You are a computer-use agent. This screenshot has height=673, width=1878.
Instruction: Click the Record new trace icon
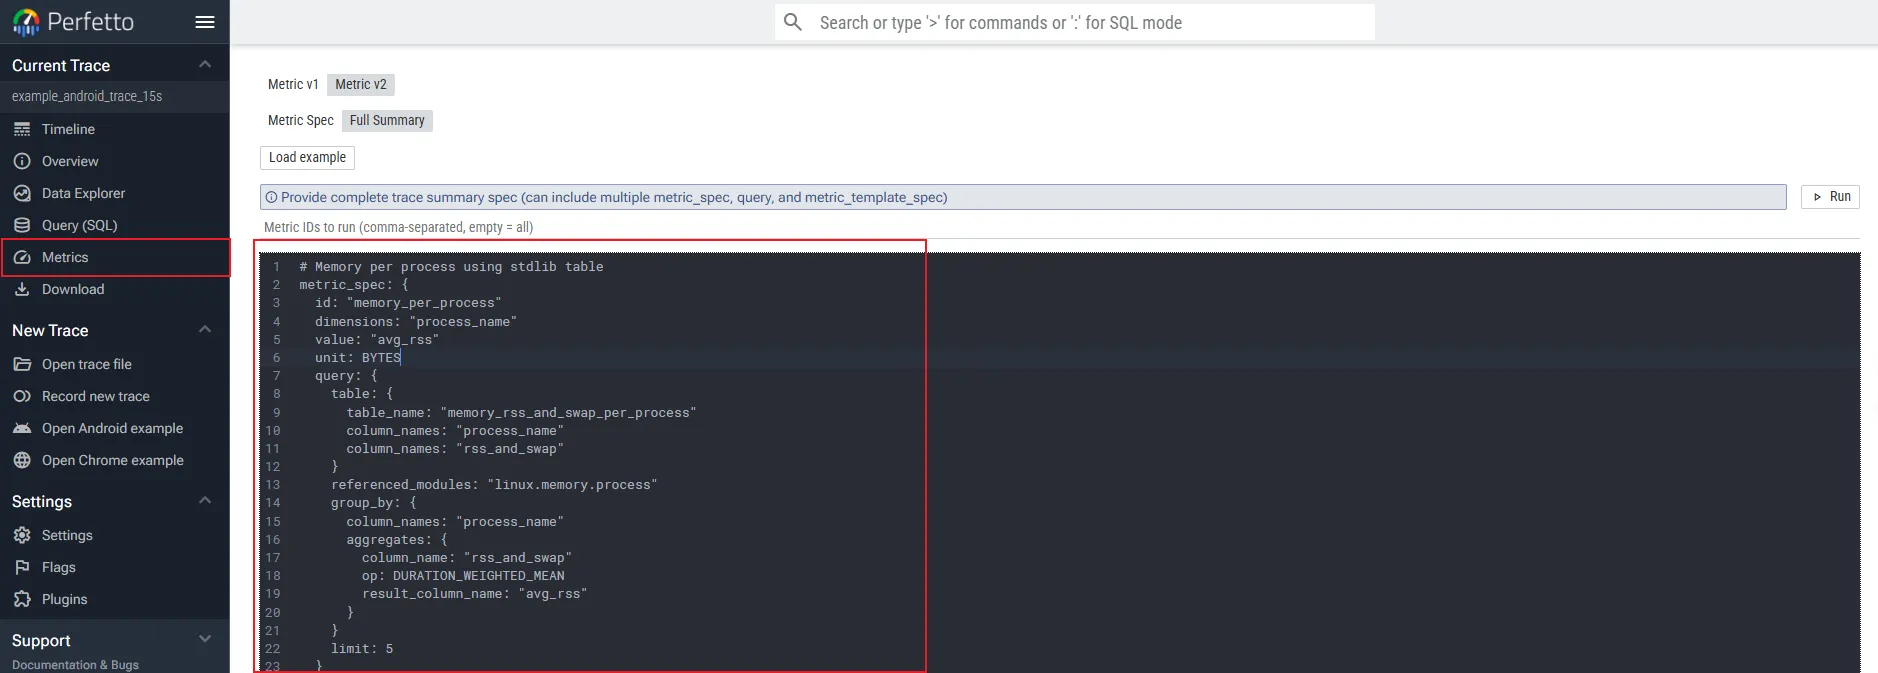pyautogui.click(x=22, y=396)
